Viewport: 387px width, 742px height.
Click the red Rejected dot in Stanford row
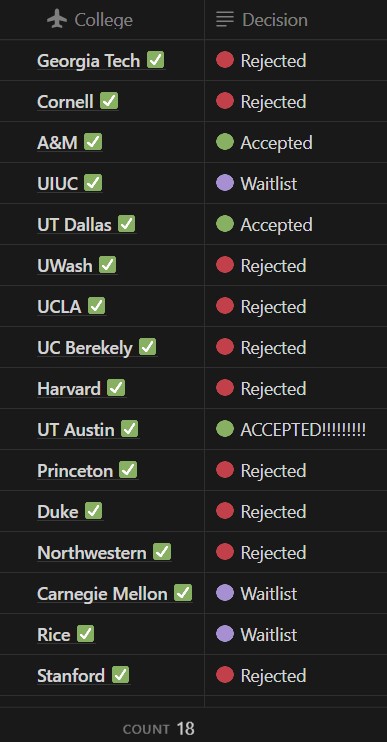pos(225,675)
